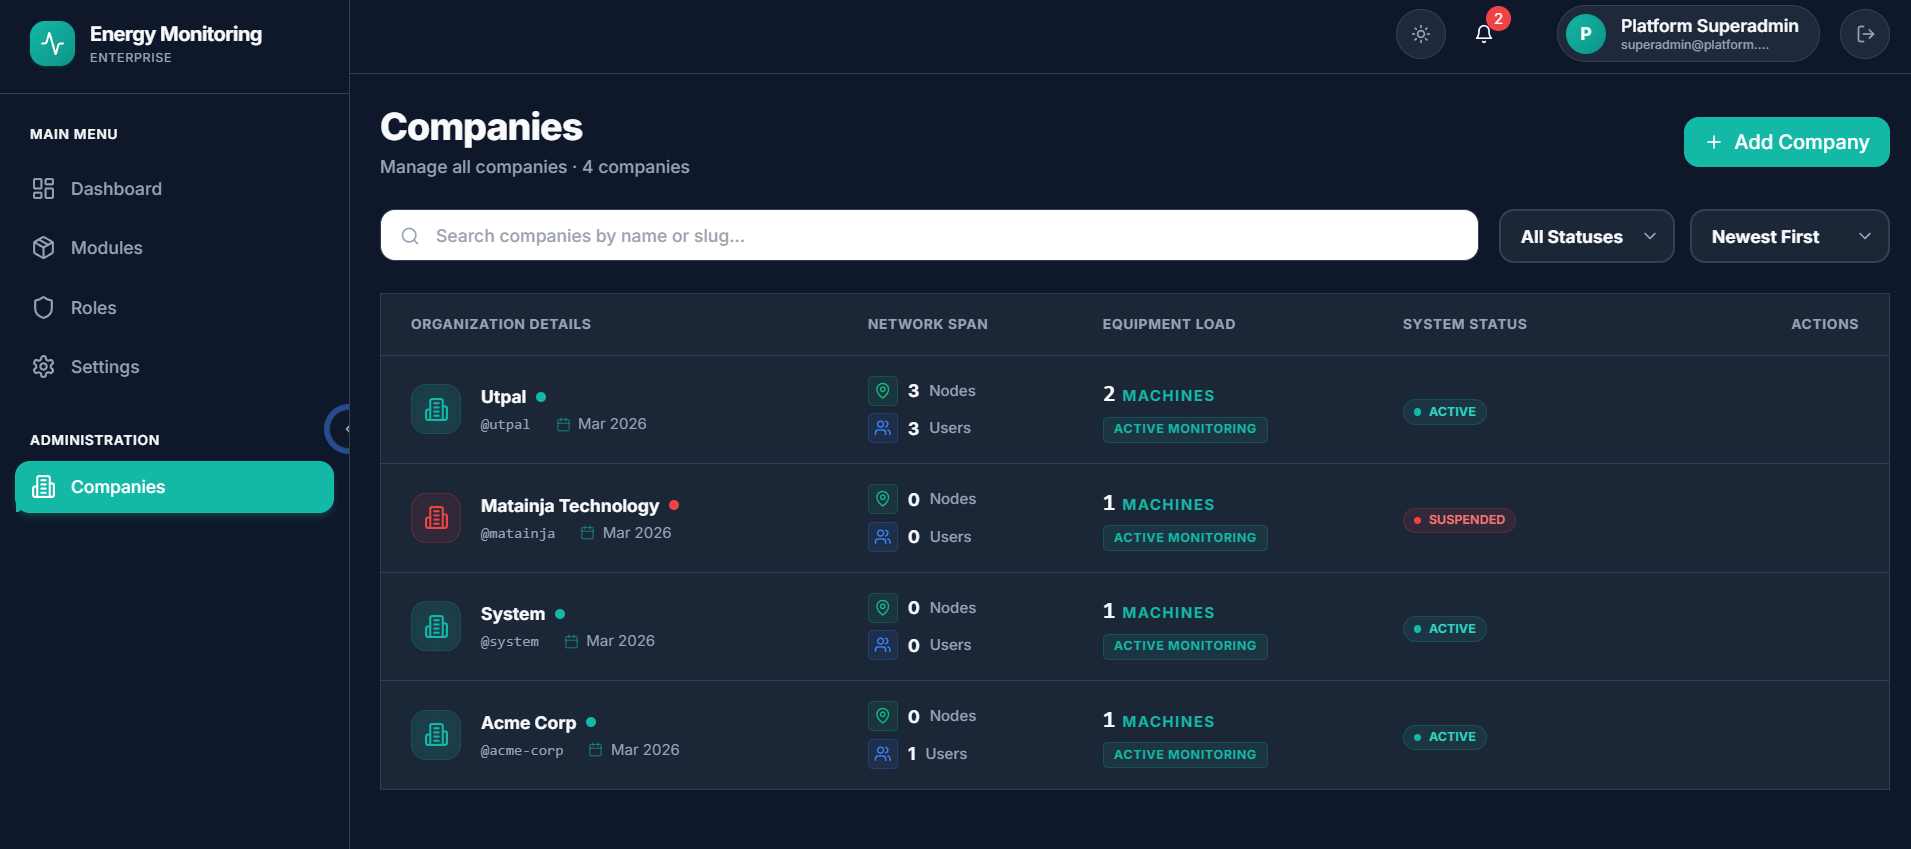Open the Platform Superadmin profile
The width and height of the screenshot is (1911, 849).
[1688, 34]
